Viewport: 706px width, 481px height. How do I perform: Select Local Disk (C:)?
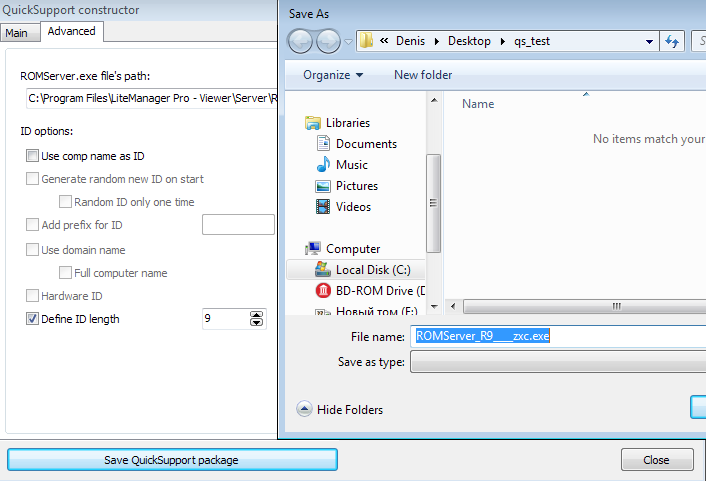(x=373, y=270)
